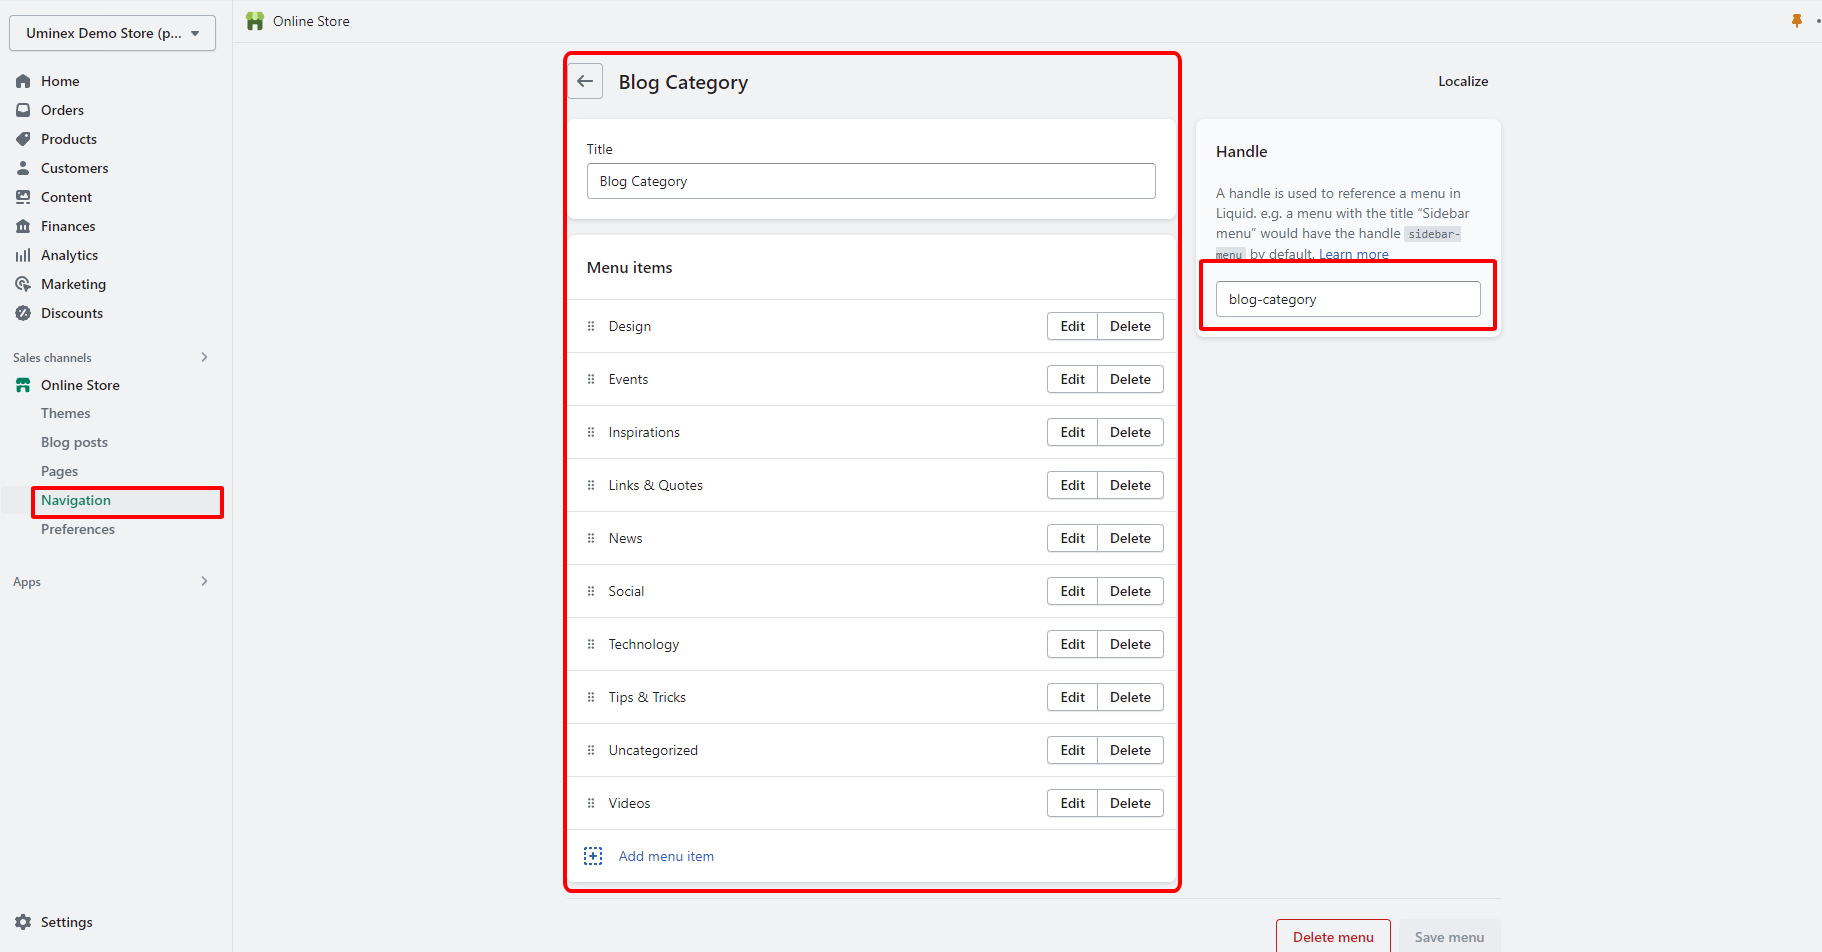Click the Orders inbox icon
This screenshot has width=1822, height=952.
click(23, 110)
